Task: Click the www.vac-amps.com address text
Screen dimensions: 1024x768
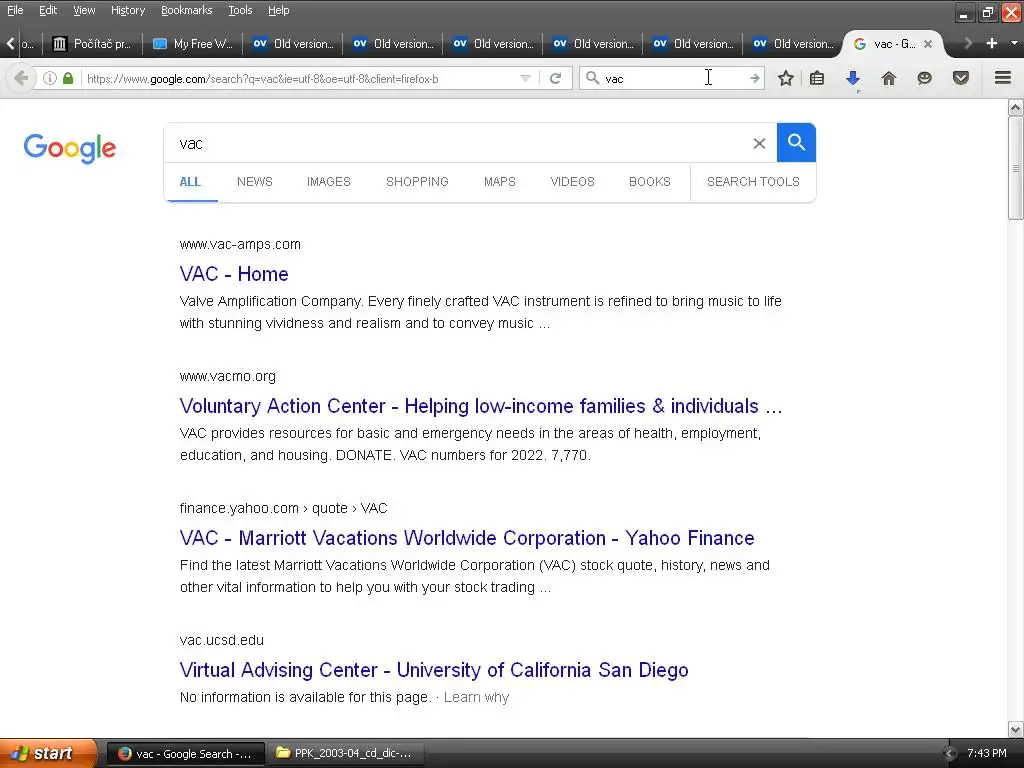Action: [240, 244]
